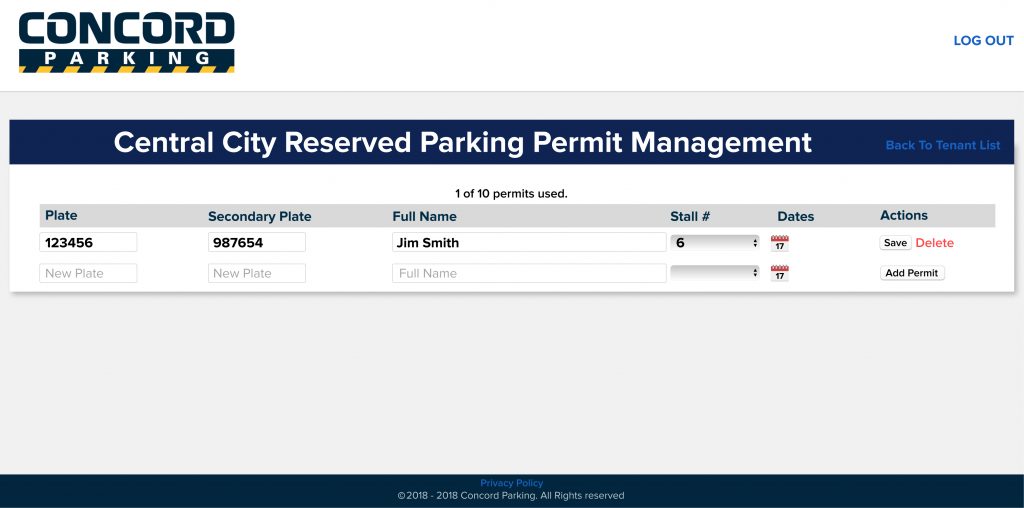Click LOG OUT in top right
The height and width of the screenshot is (508, 1024).
[x=983, y=41]
